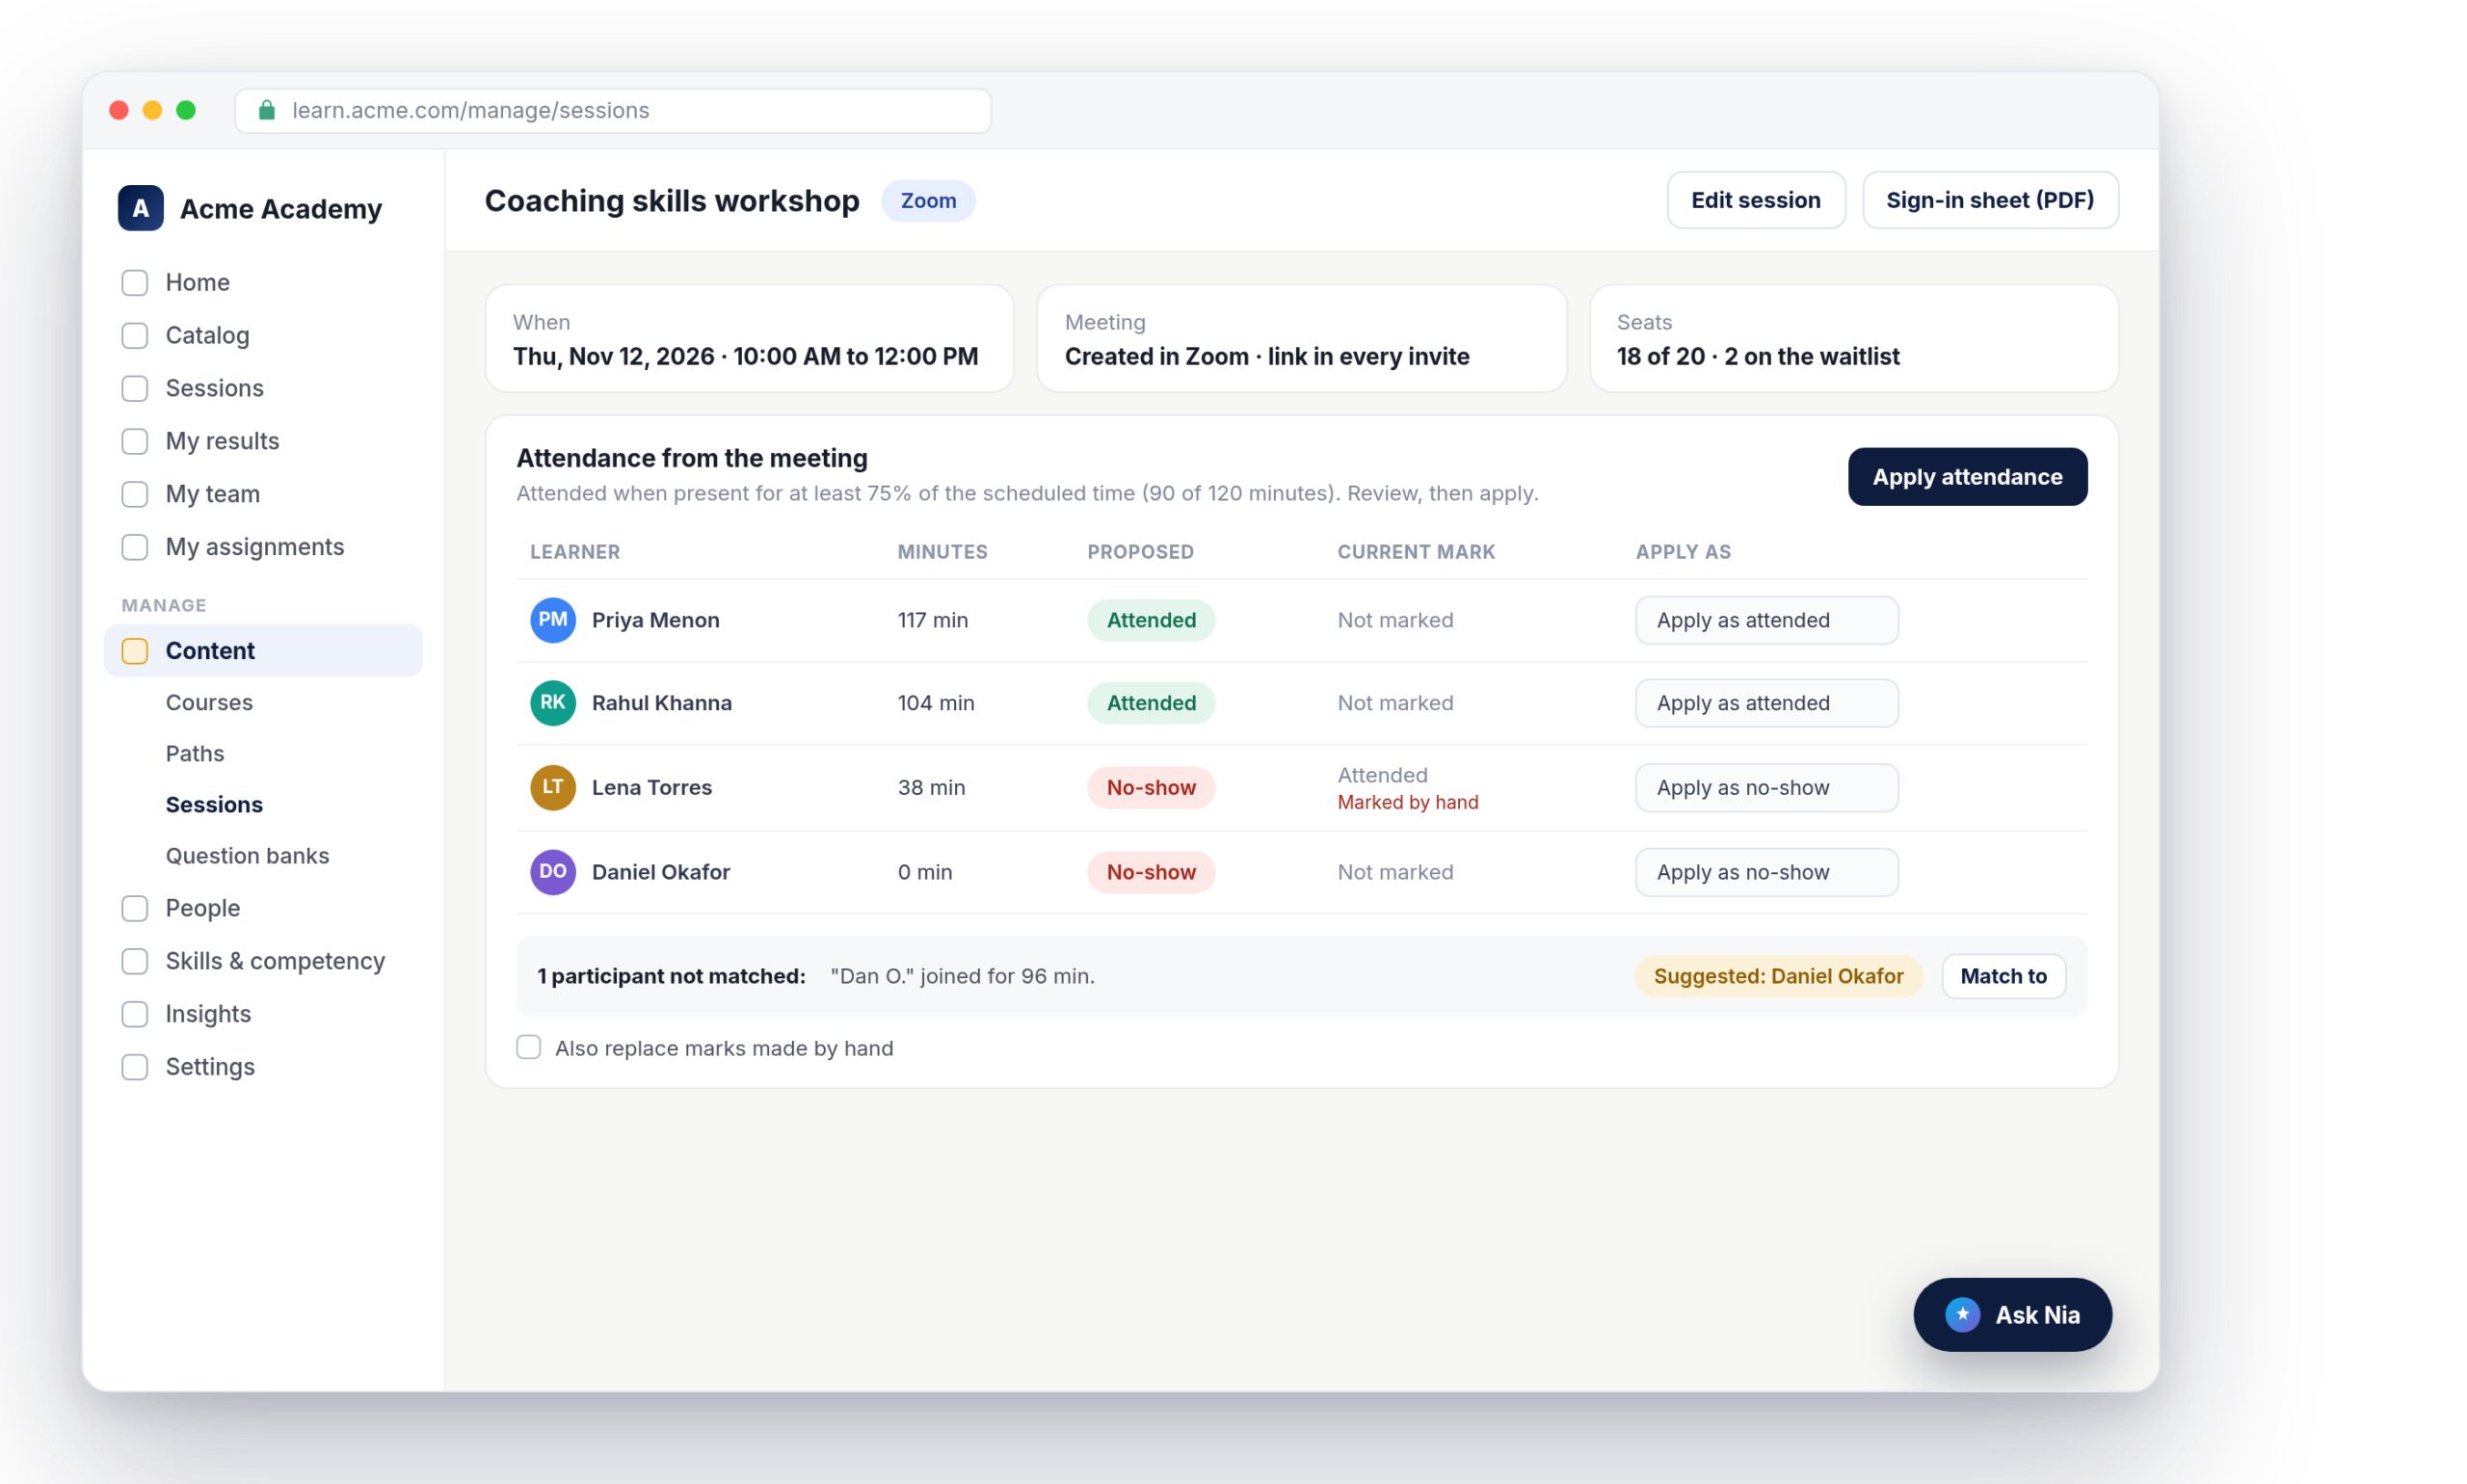Open Paths under Content
2467x1484 pixels.
[x=195, y=753]
